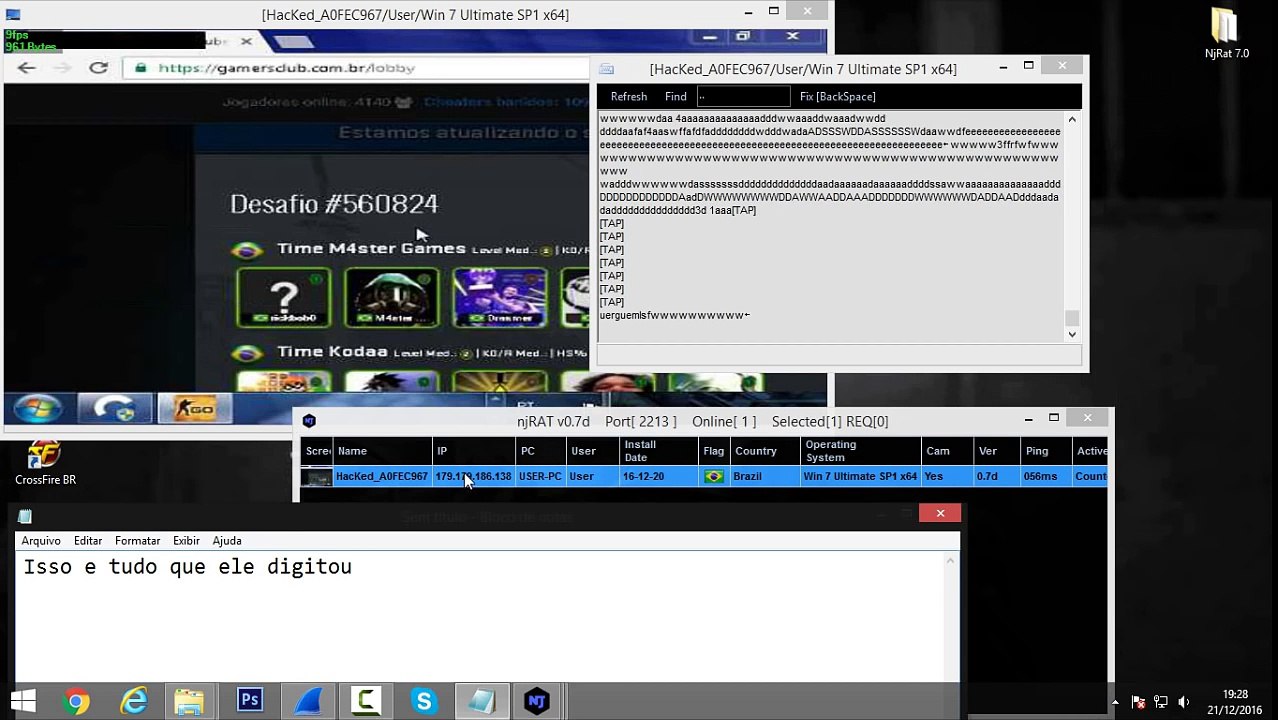Image resolution: width=1278 pixels, height=720 pixels.
Task: Click the Brazil flag beside Time M4ster Games
Action: click(x=247, y=250)
